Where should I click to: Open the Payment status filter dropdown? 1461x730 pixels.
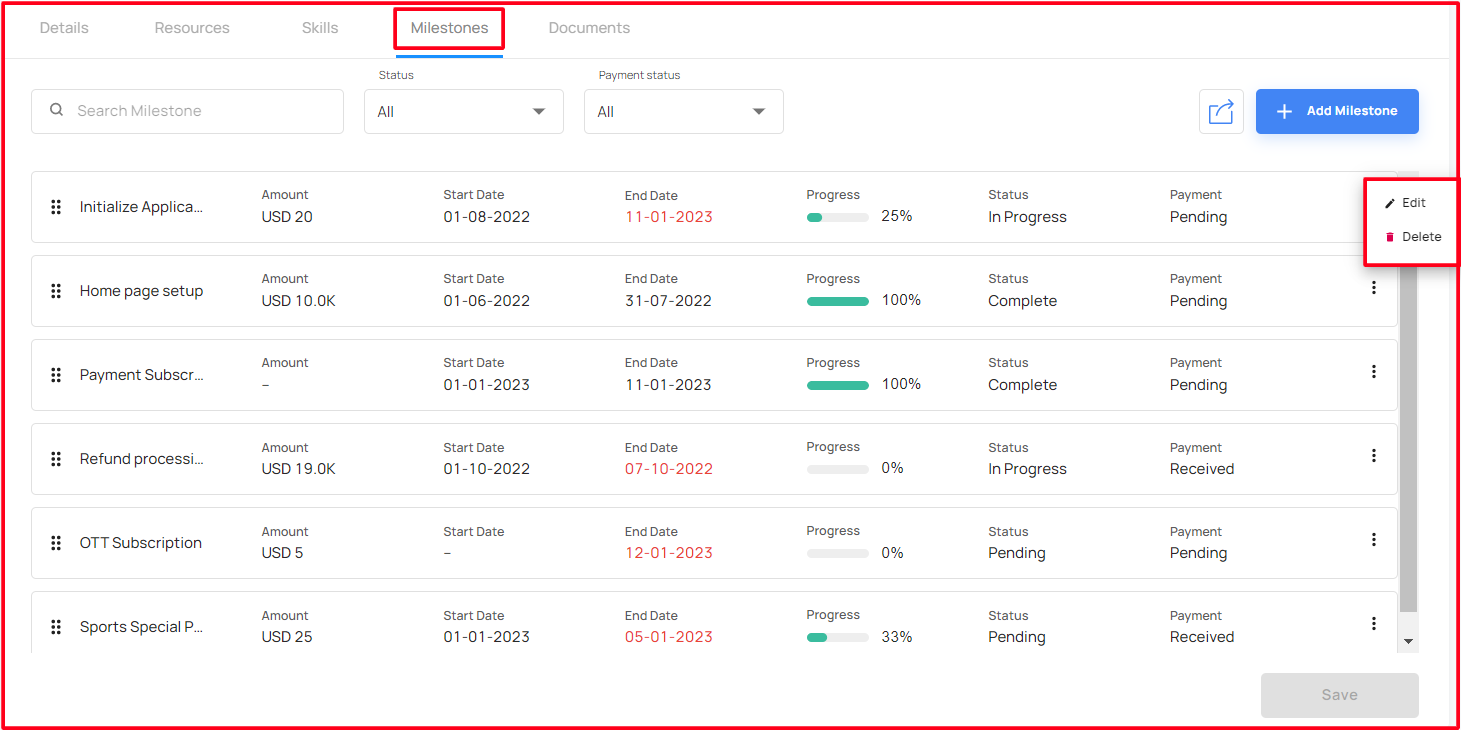684,112
